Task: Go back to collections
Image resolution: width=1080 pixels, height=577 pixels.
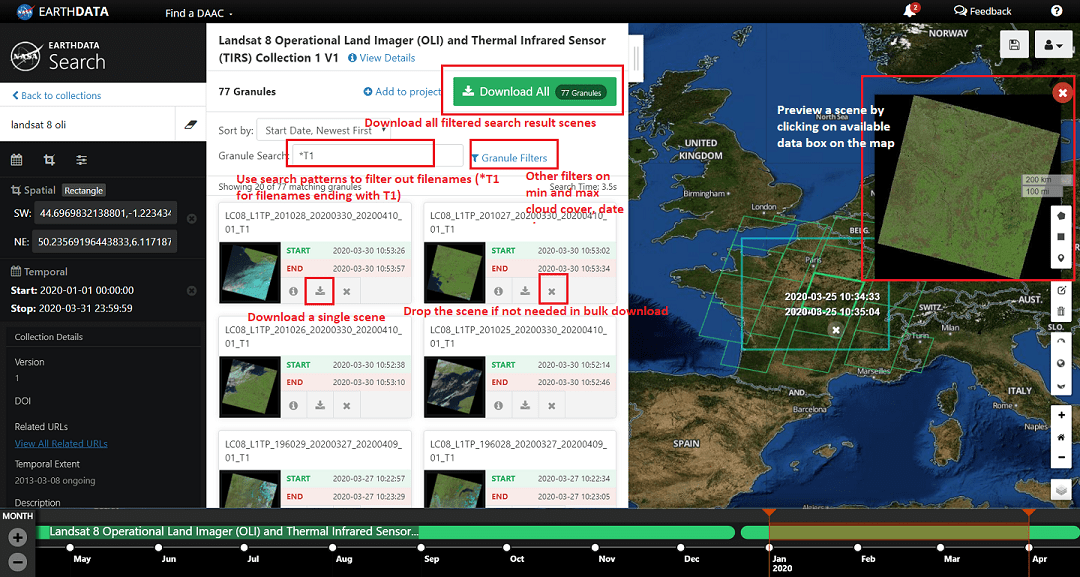Action: (x=56, y=96)
